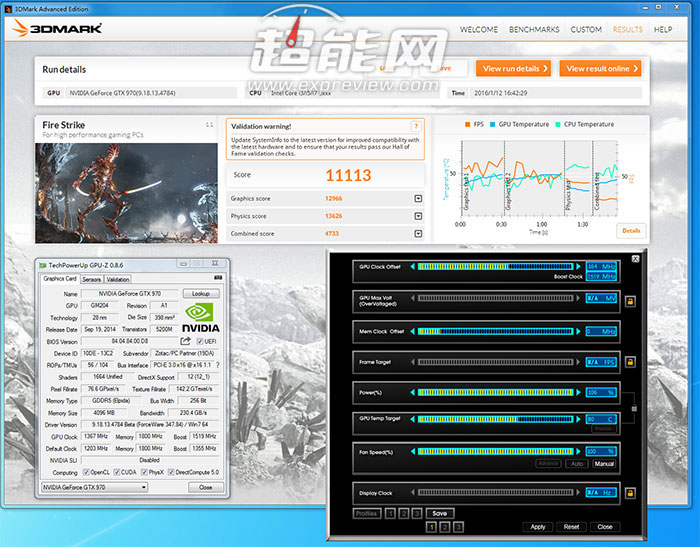Click the chart Details button
Image resolution: width=700 pixels, height=547 pixels.
[x=631, y=230]
